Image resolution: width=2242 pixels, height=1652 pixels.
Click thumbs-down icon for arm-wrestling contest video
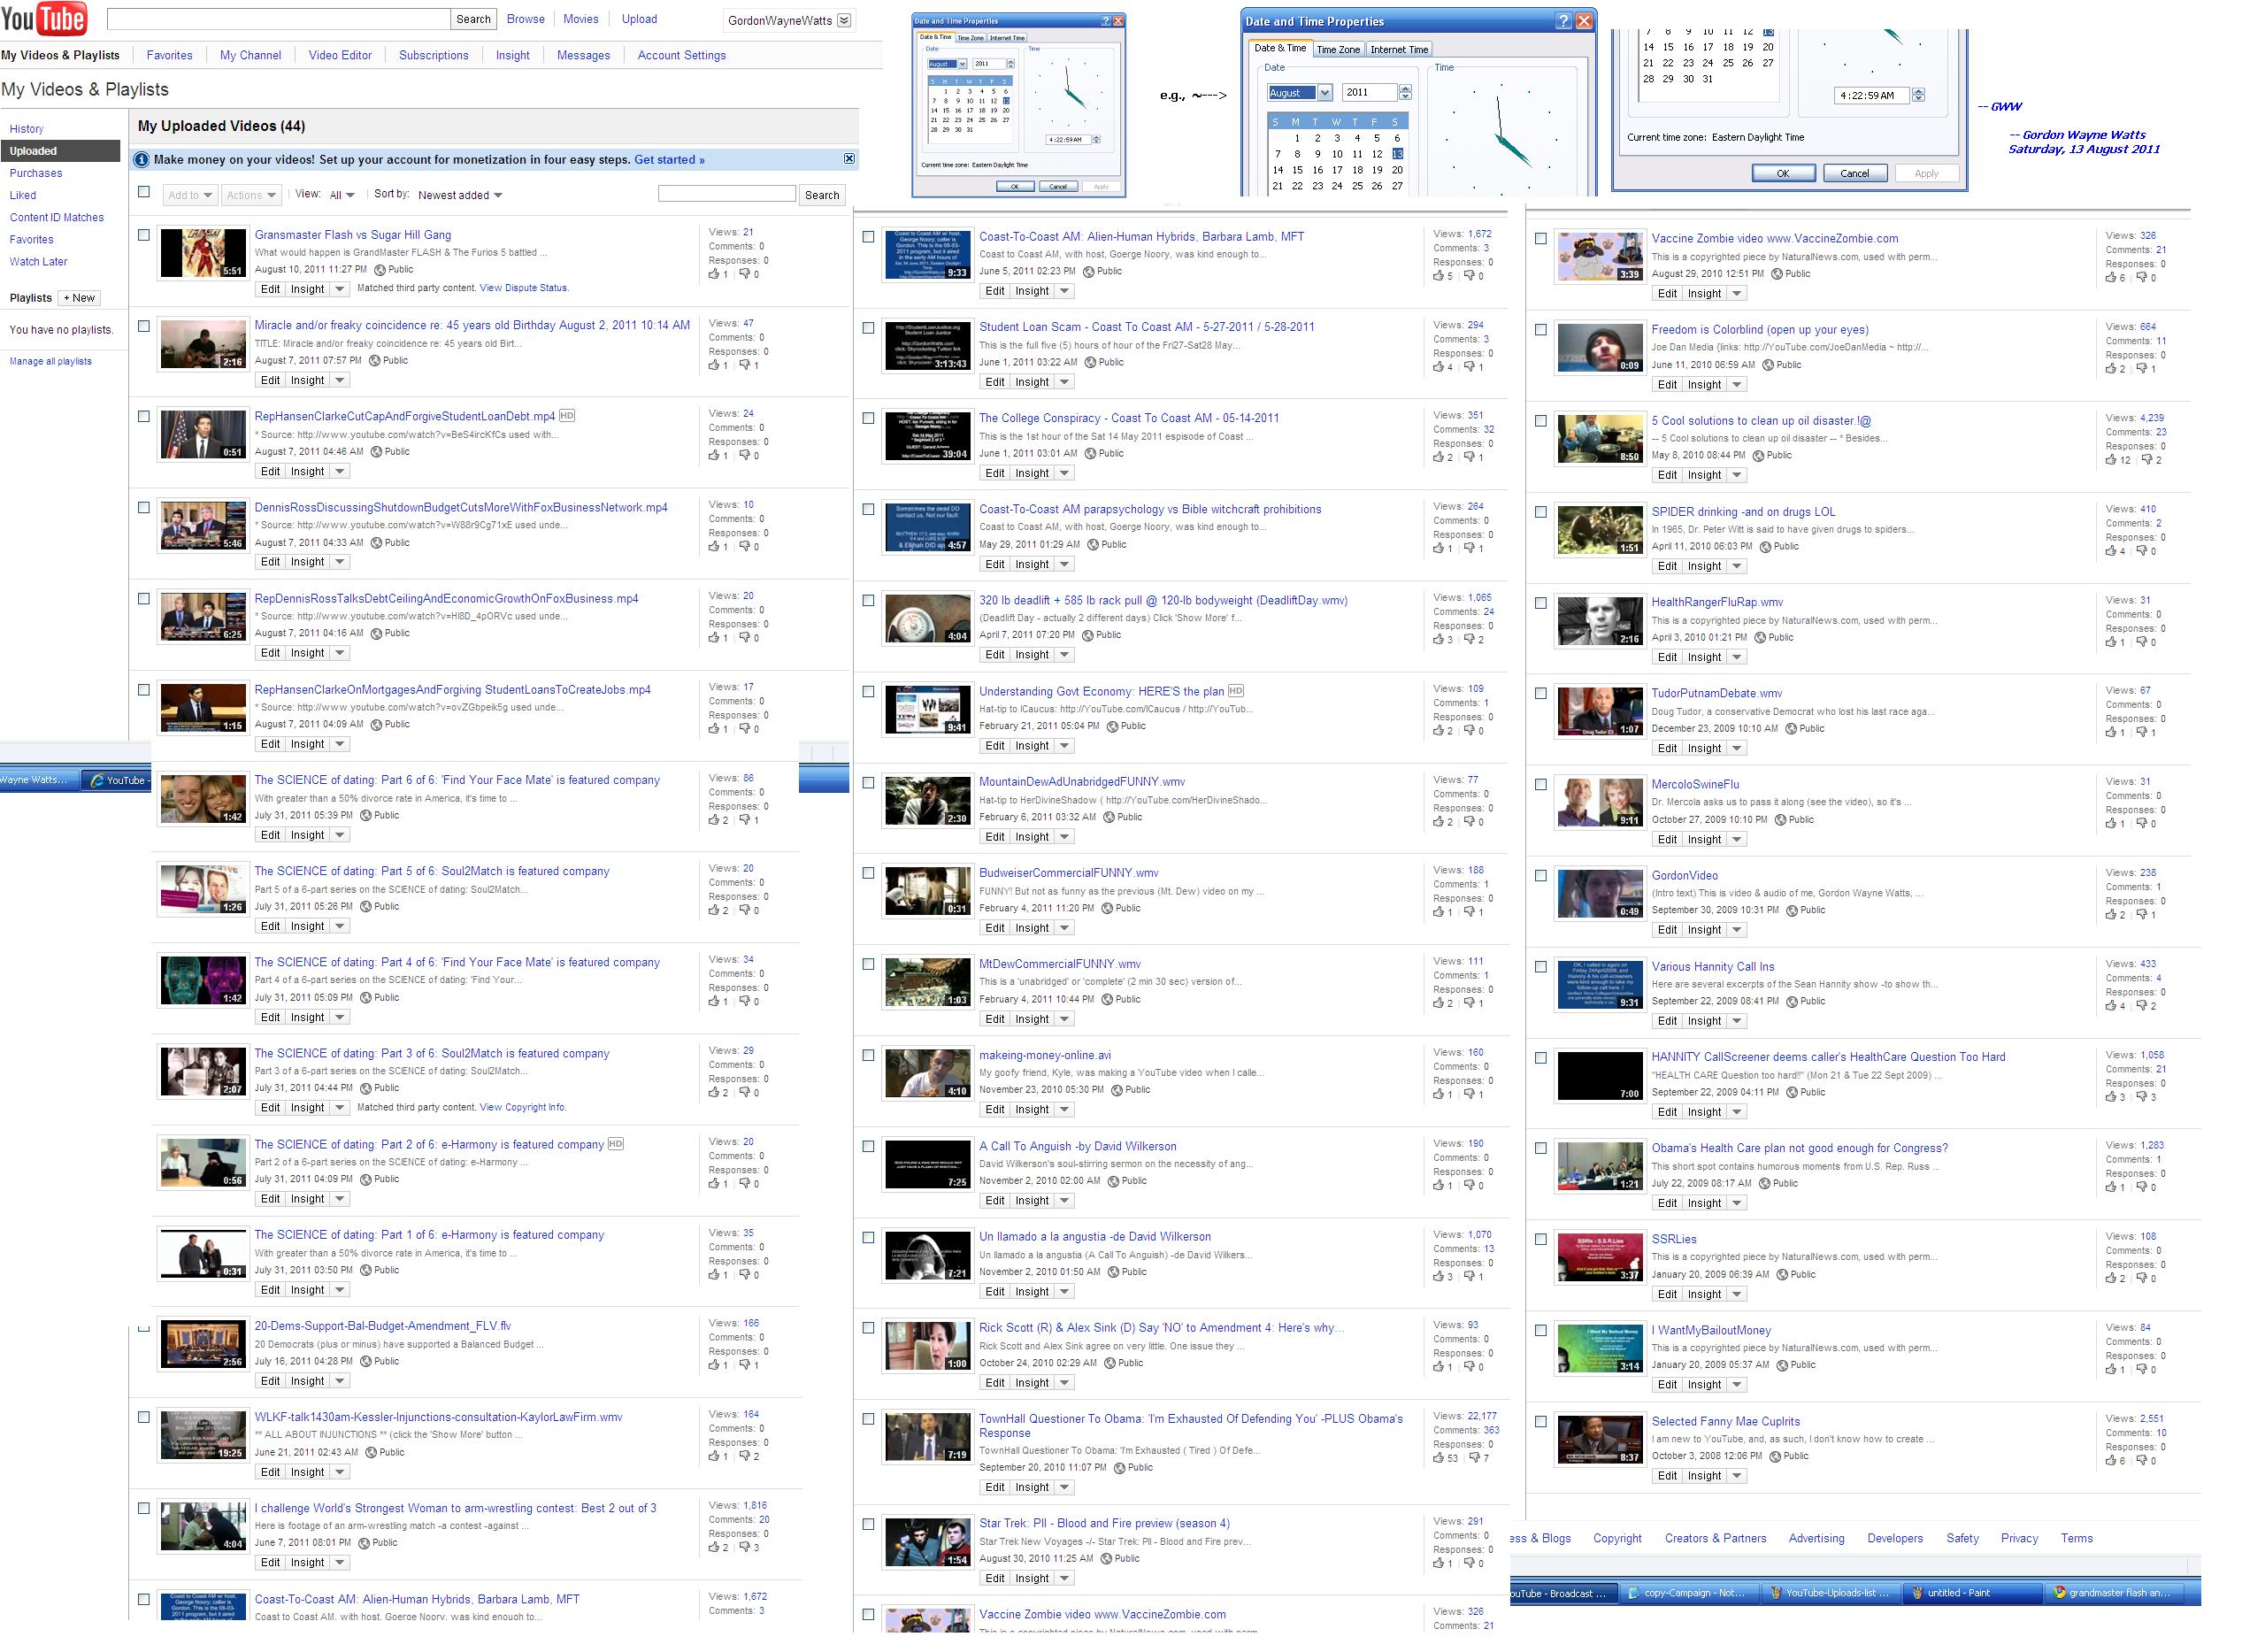[745, 1547]
